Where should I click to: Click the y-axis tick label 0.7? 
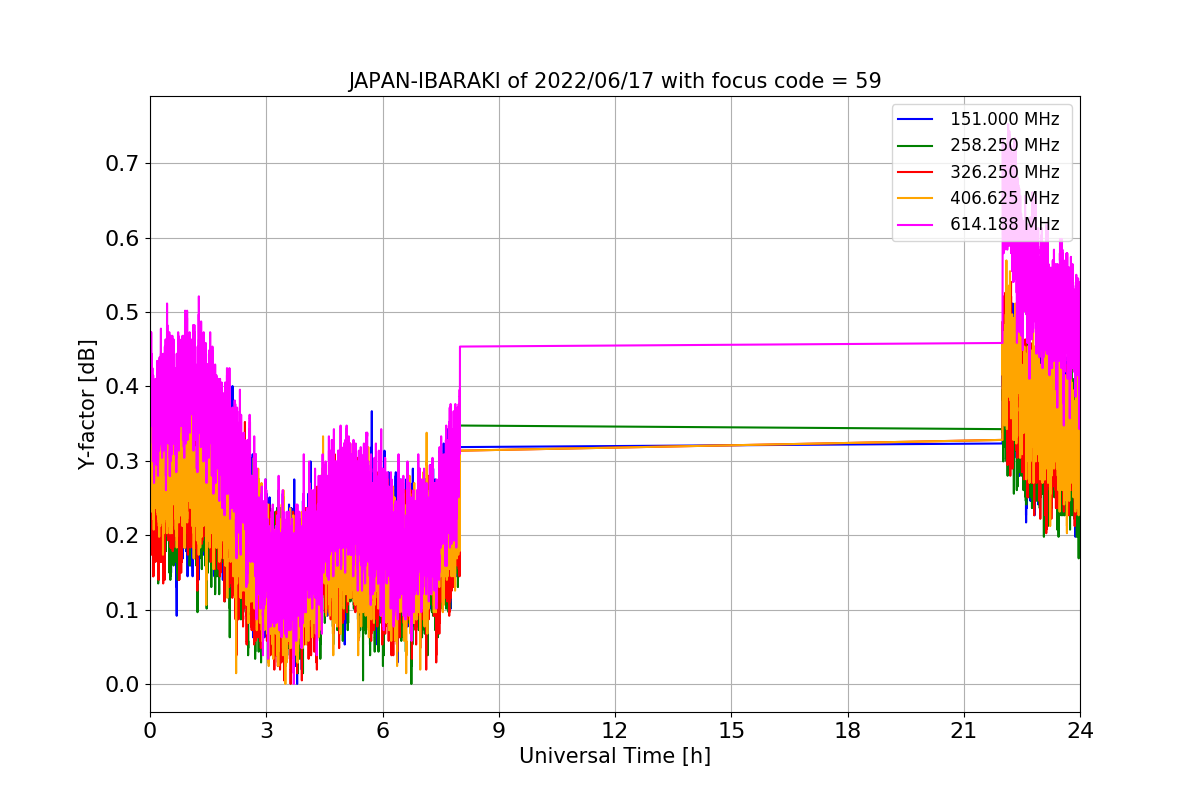(x=123, y=164)
